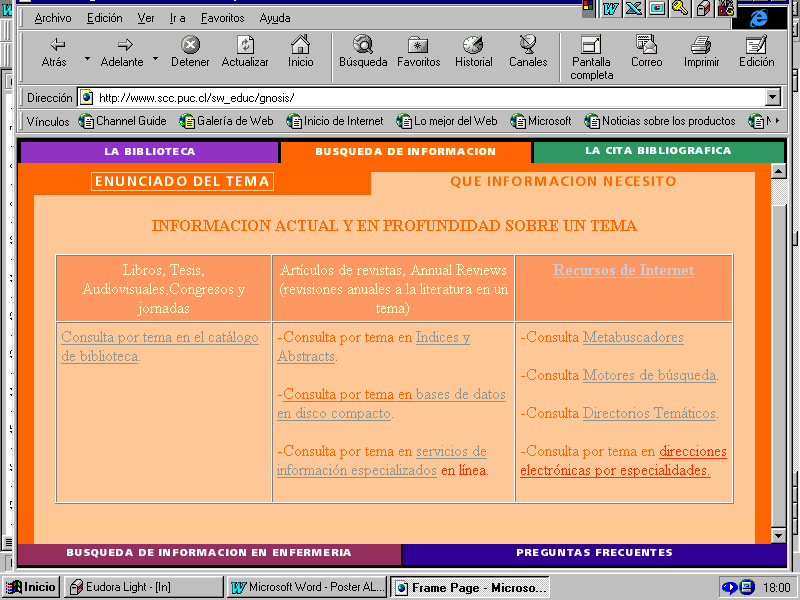This screenshot has height=600, width=800.
Task: Open Favoritos toolbar icon
Action: click(418, 45)
